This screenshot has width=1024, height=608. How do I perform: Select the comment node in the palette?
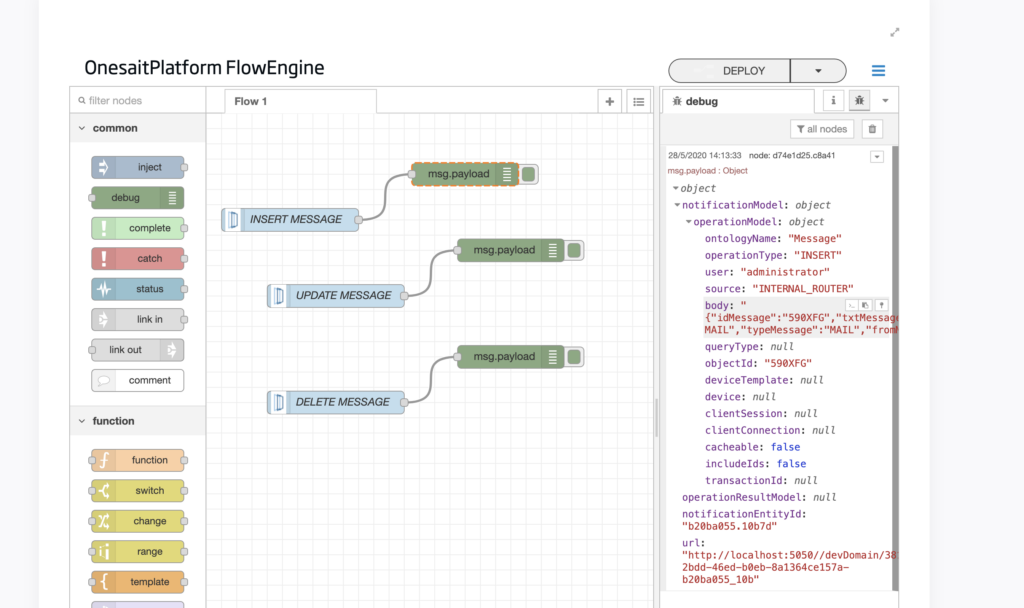pyautogui.click(x=138, y=380)
